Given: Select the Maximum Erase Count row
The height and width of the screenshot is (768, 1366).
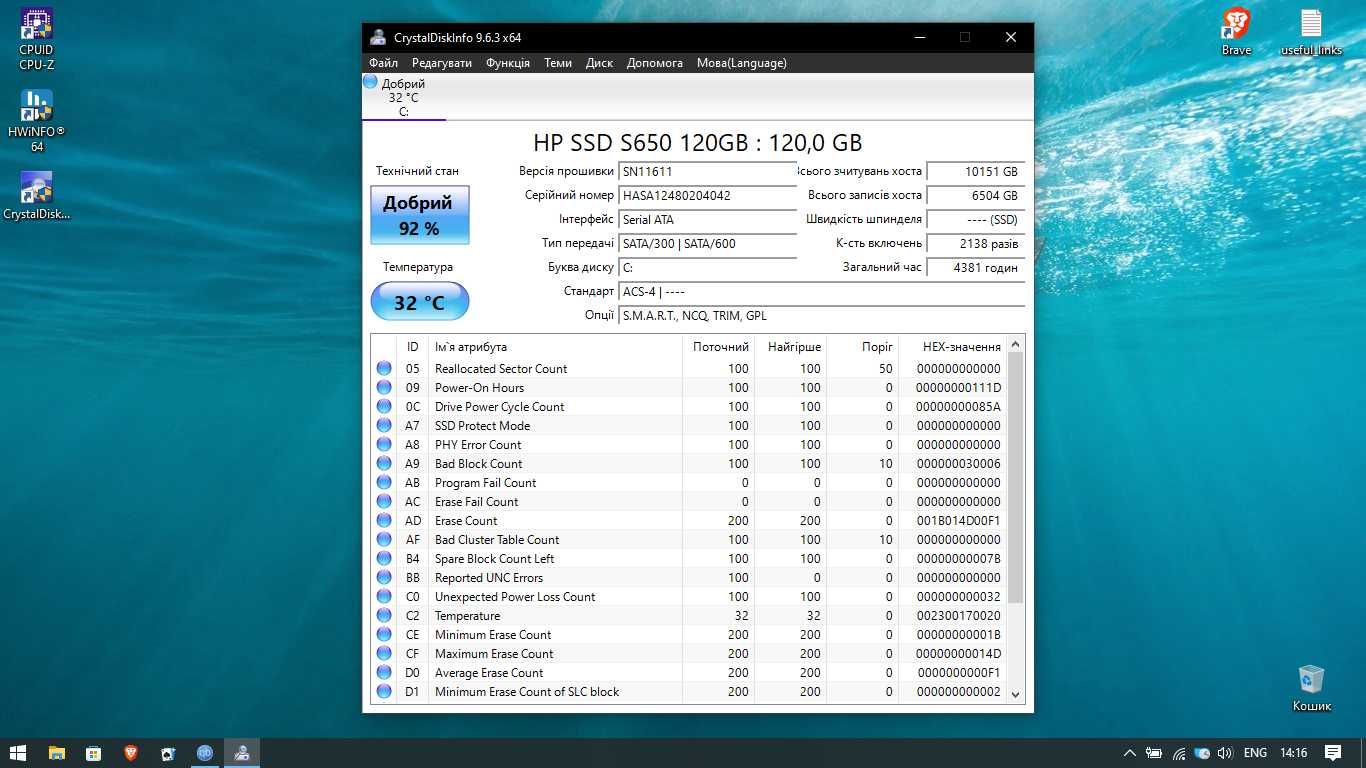Looking at the screenshot, I should point(689,653).
